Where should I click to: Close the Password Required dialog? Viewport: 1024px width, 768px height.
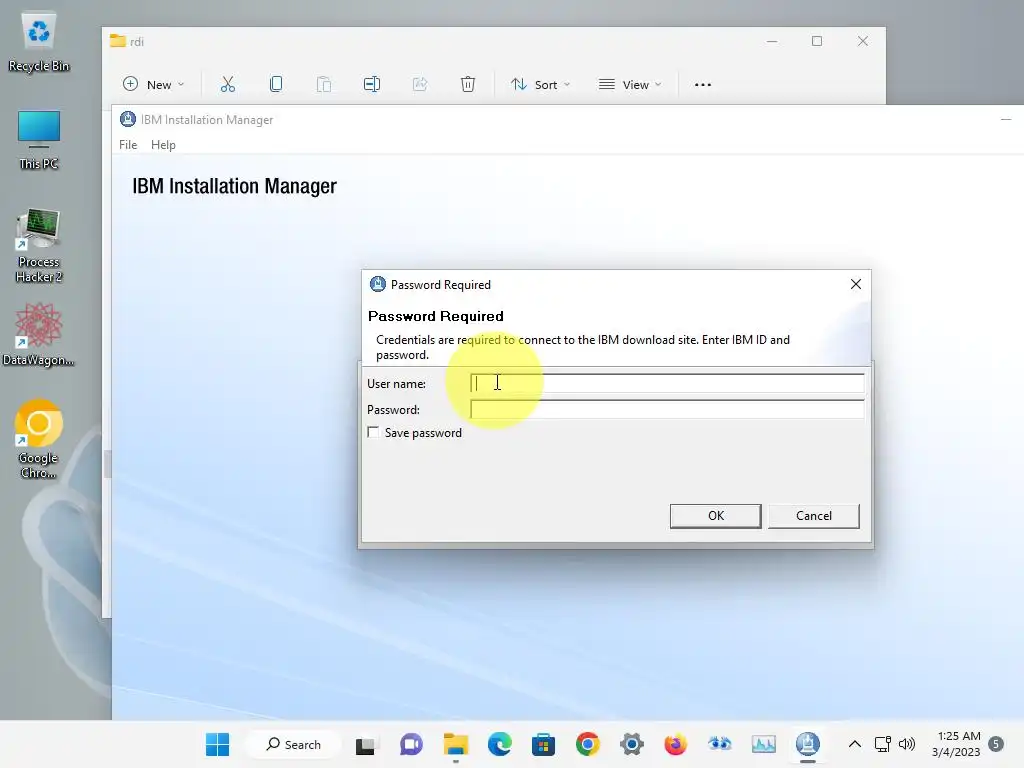(x=856, y=284)
